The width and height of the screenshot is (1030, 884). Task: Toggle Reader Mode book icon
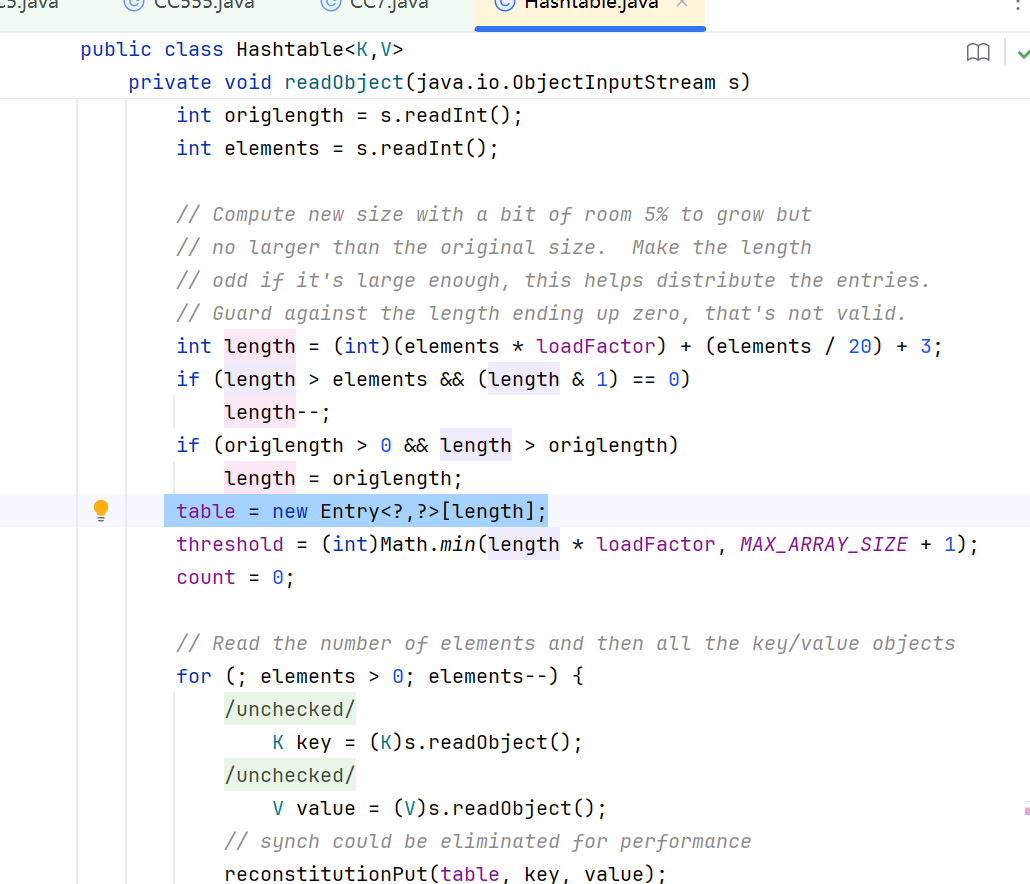click(x=978, y=52)
